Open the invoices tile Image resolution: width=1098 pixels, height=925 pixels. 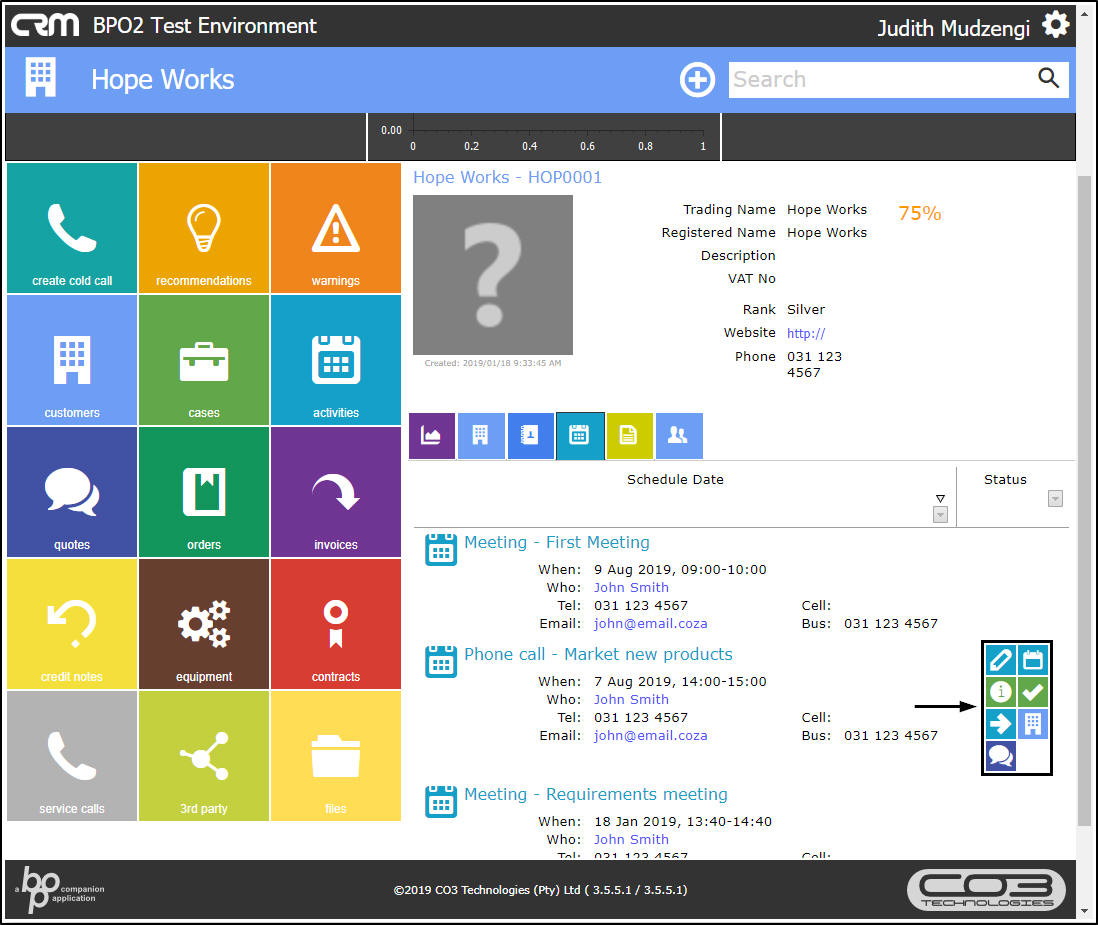coord(336,492)
